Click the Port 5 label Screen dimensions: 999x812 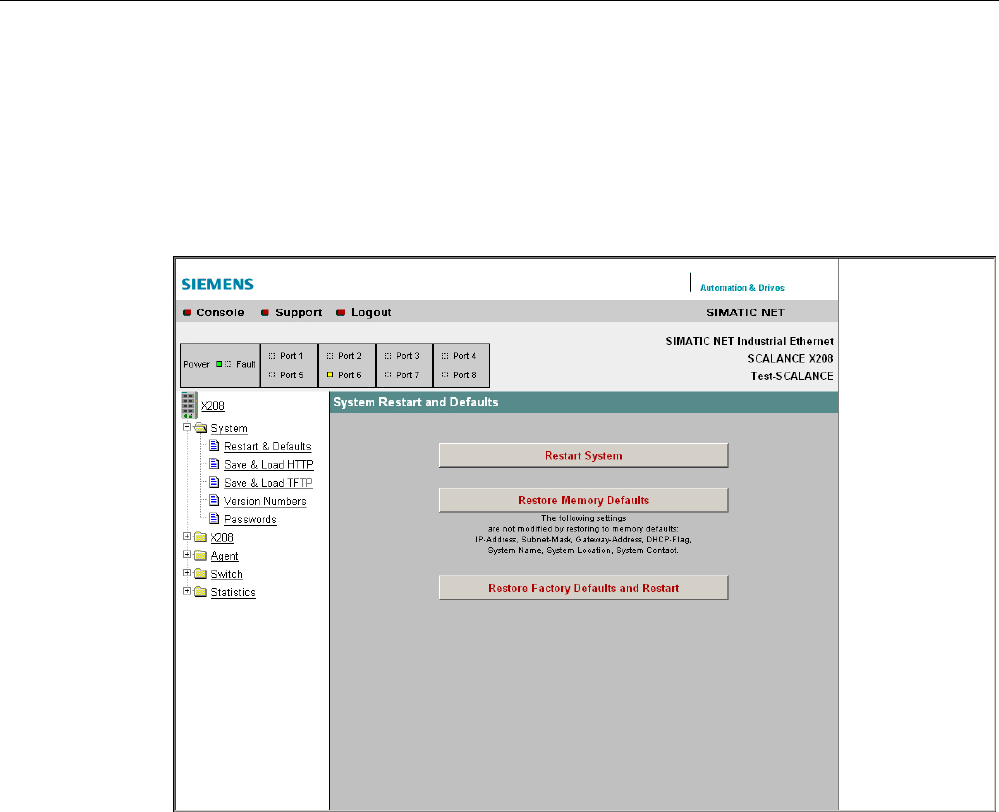coord(292,375)
